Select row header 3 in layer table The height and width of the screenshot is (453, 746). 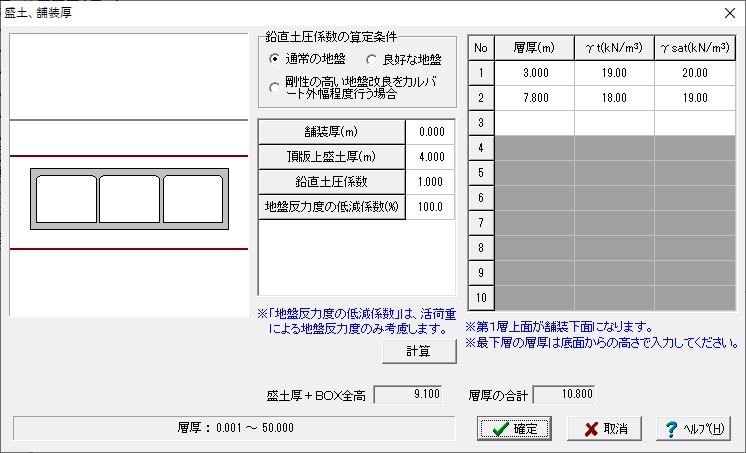point(481,123)
